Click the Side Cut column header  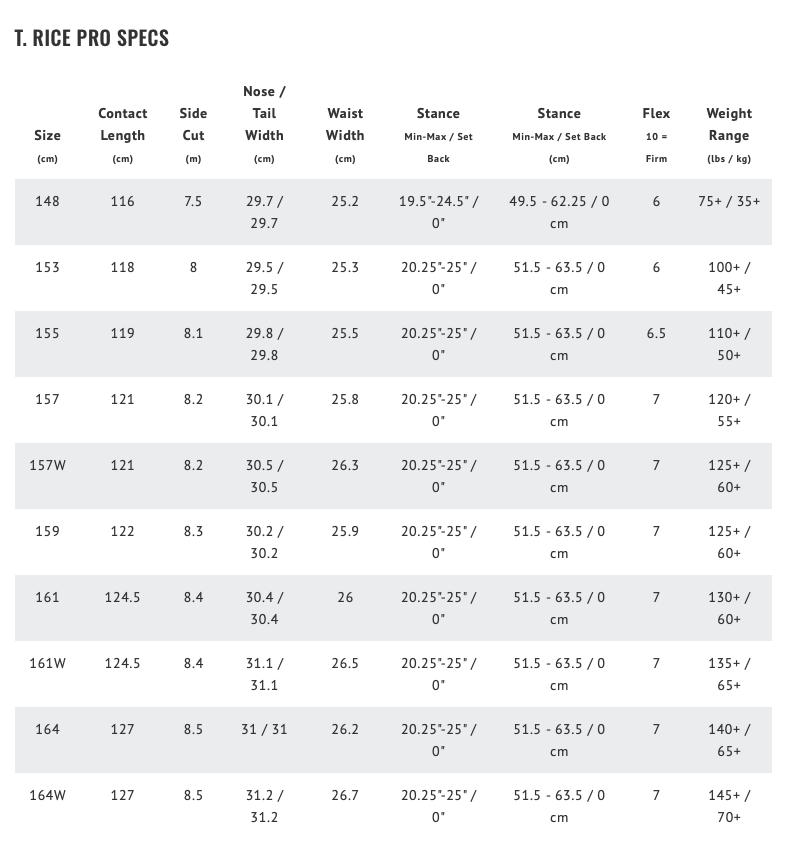click(193, 125)
